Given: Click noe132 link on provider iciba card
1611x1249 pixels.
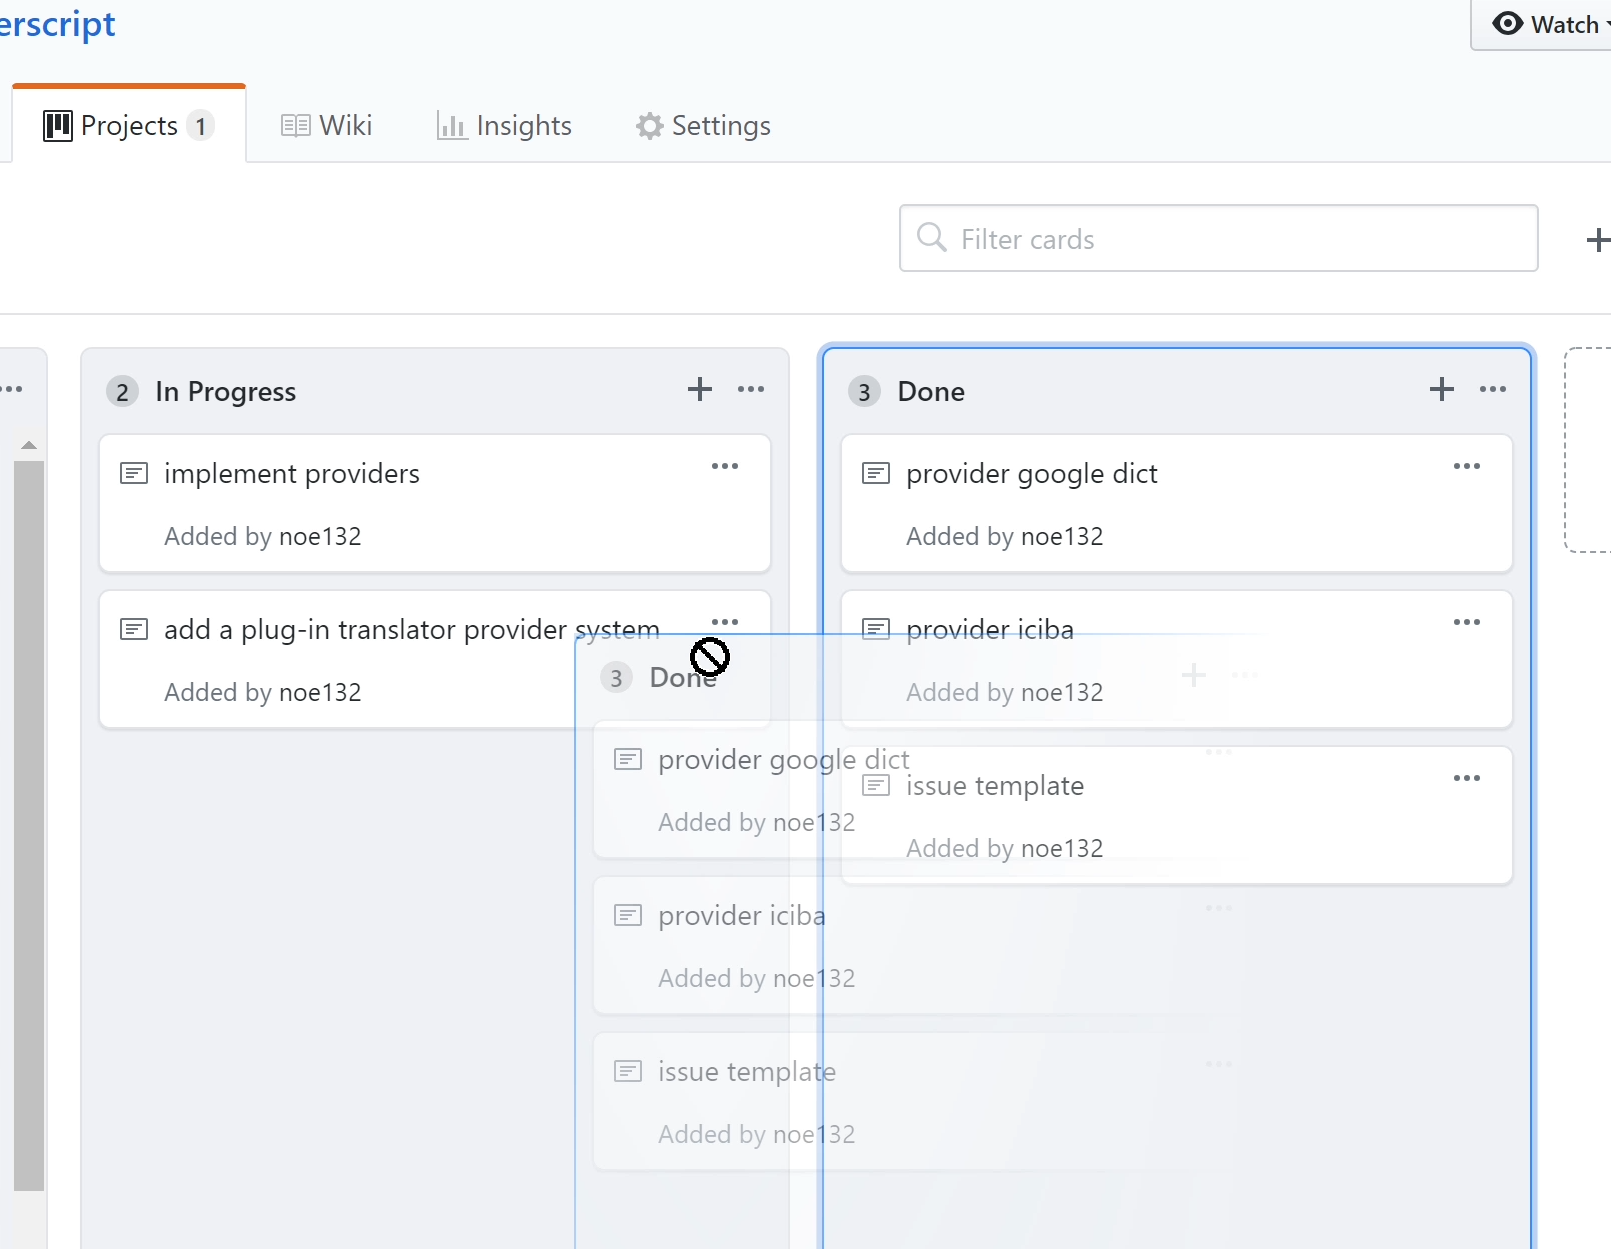Looking at the screenshot, I should point(1062,692).
